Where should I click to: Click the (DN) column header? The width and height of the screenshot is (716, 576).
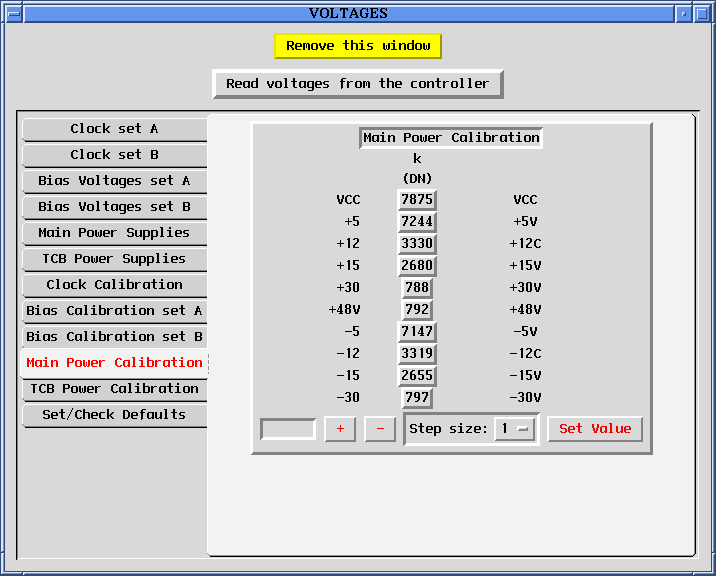click(417, 178)
